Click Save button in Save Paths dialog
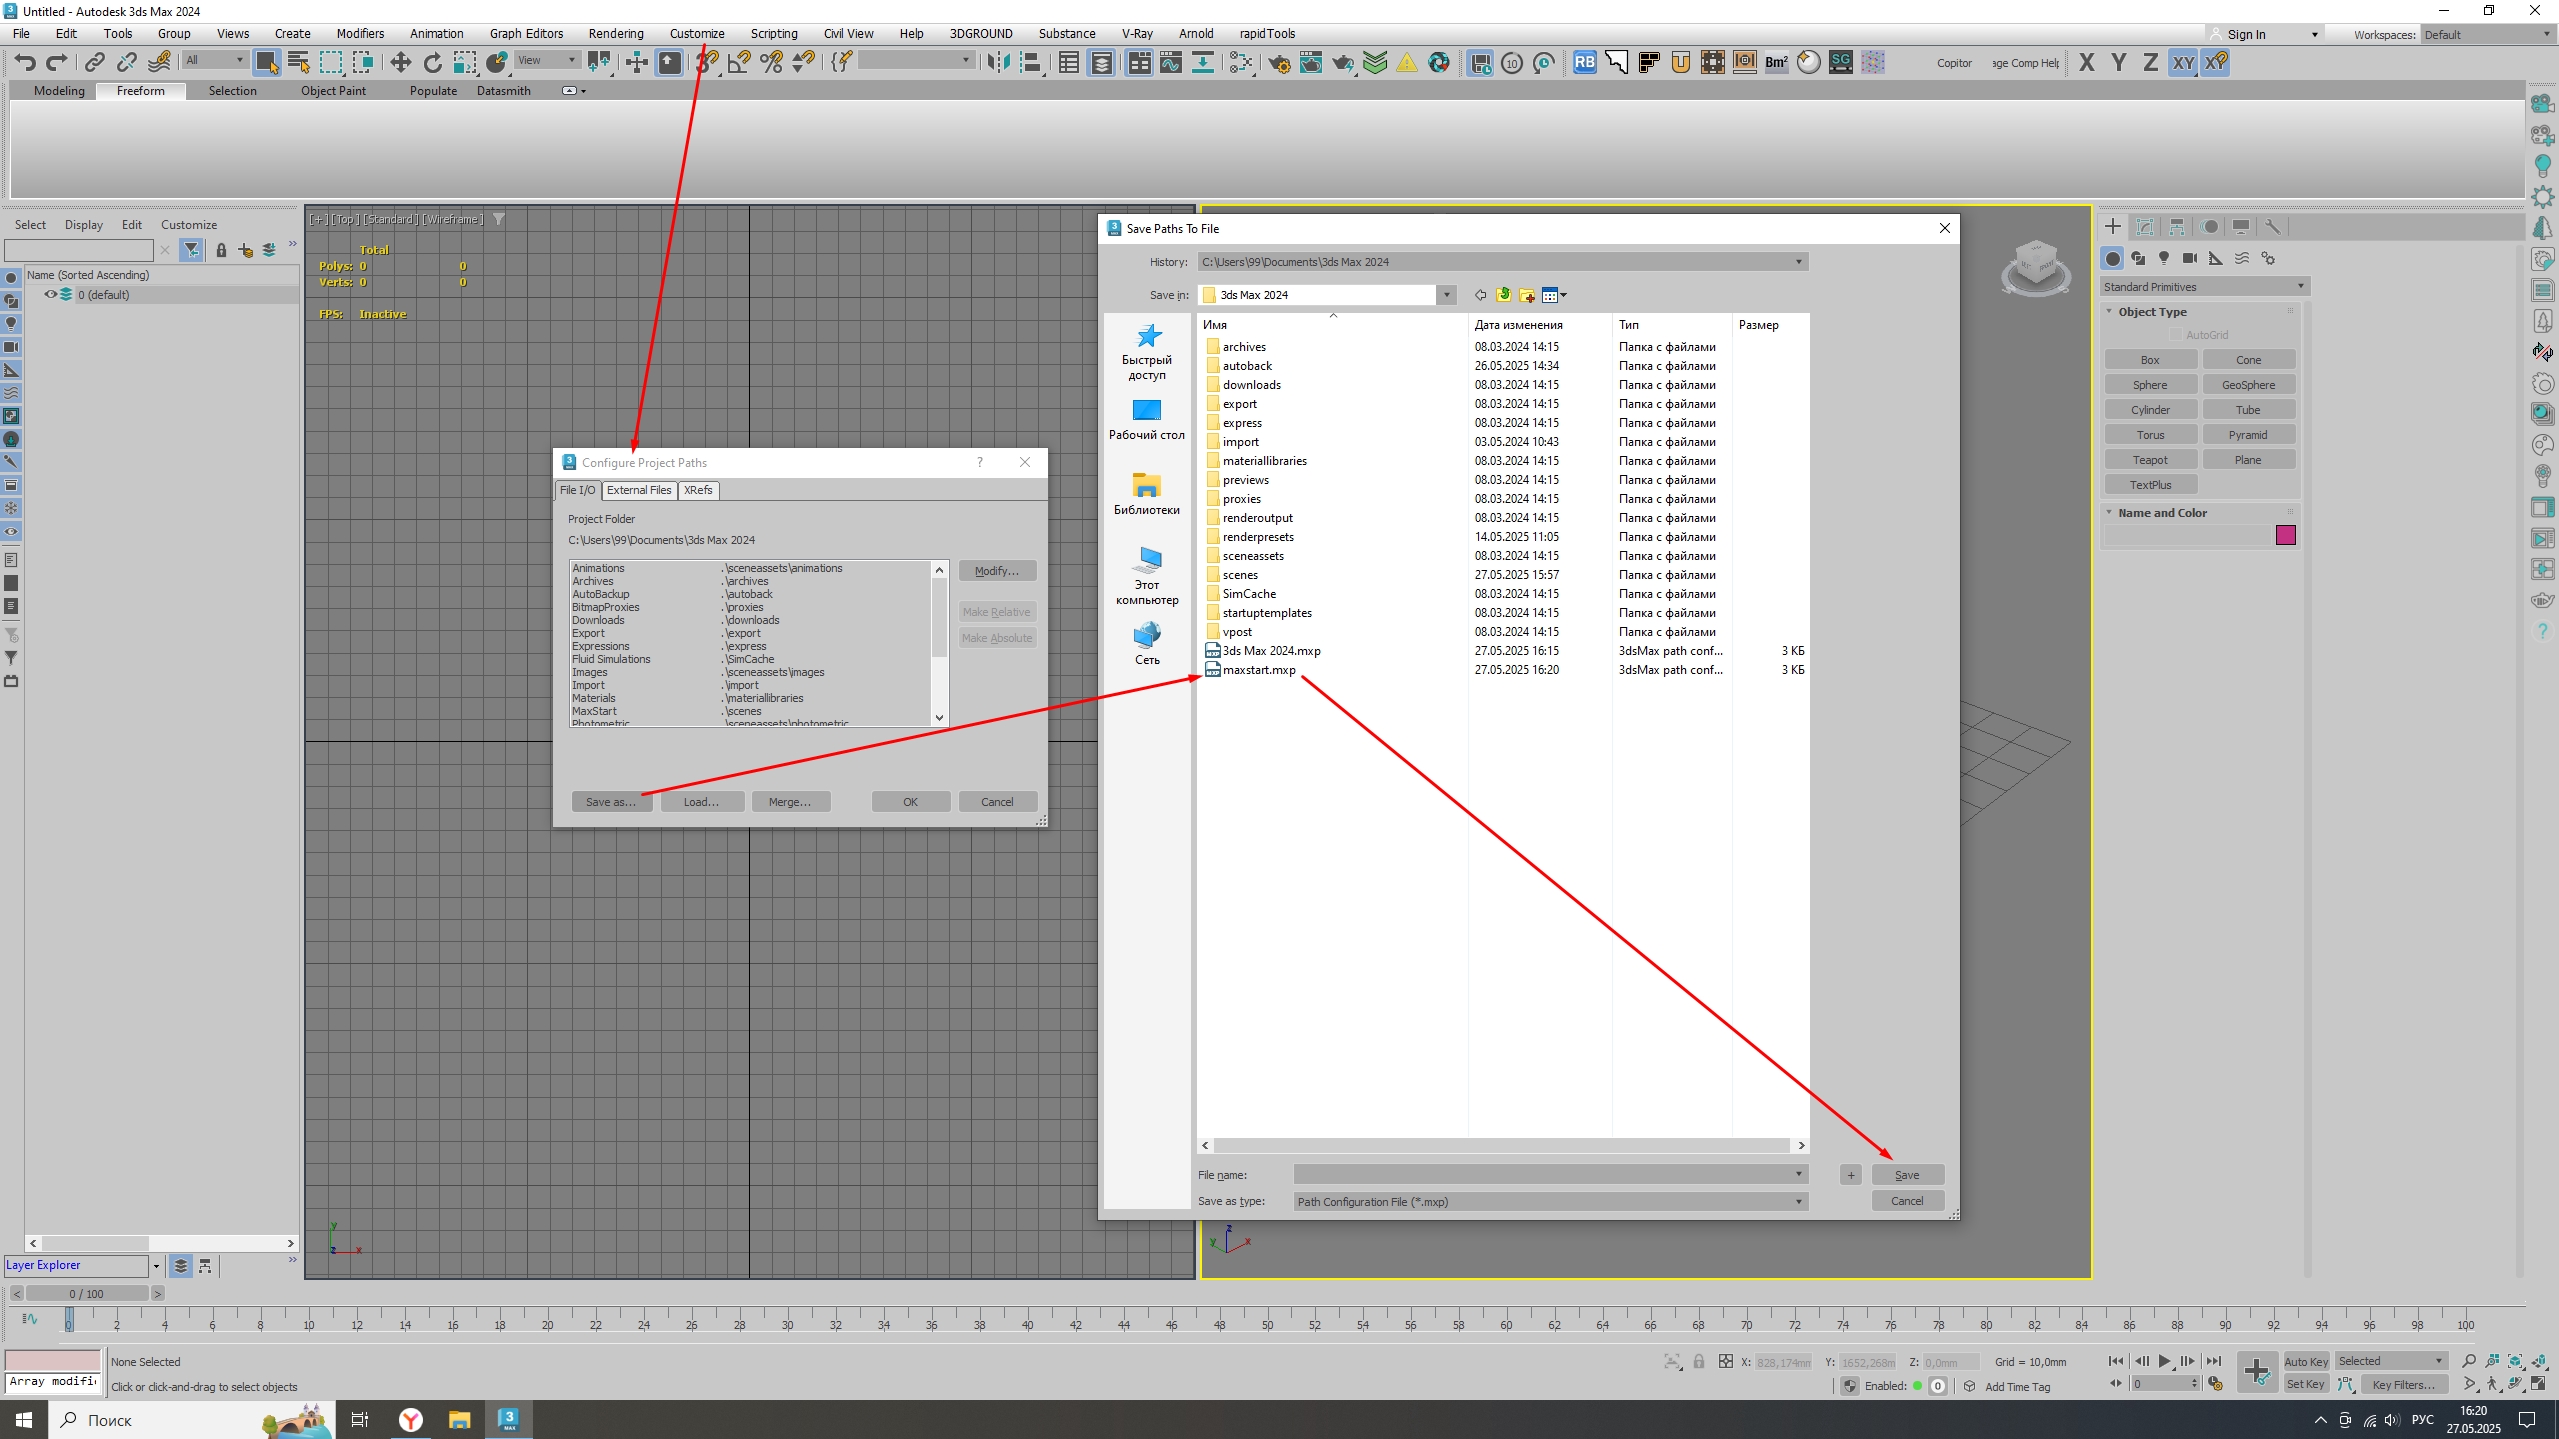Screen dimensions: 2559x1439 (1907, 1175)
